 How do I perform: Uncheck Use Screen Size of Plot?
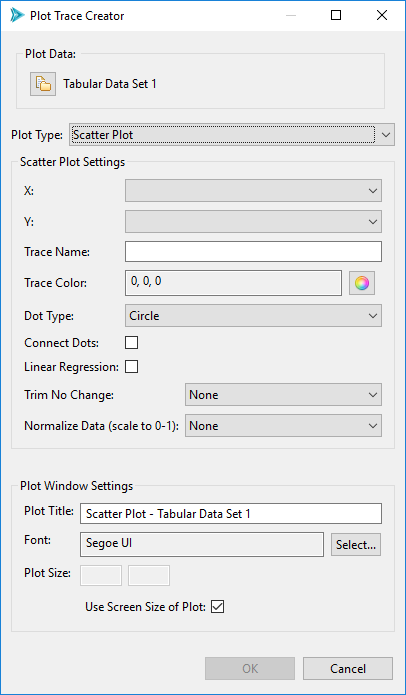218,607
